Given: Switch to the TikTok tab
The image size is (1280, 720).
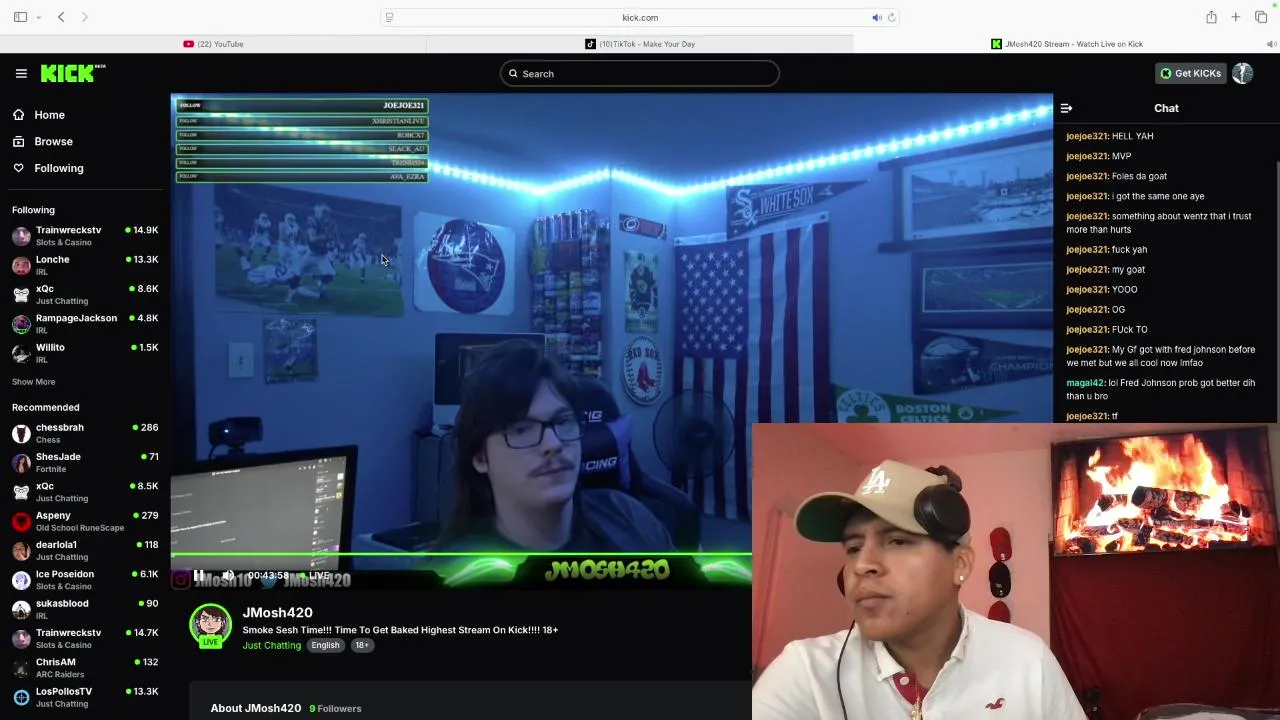Looking at the screenshot, I should (x=640, y=44).
